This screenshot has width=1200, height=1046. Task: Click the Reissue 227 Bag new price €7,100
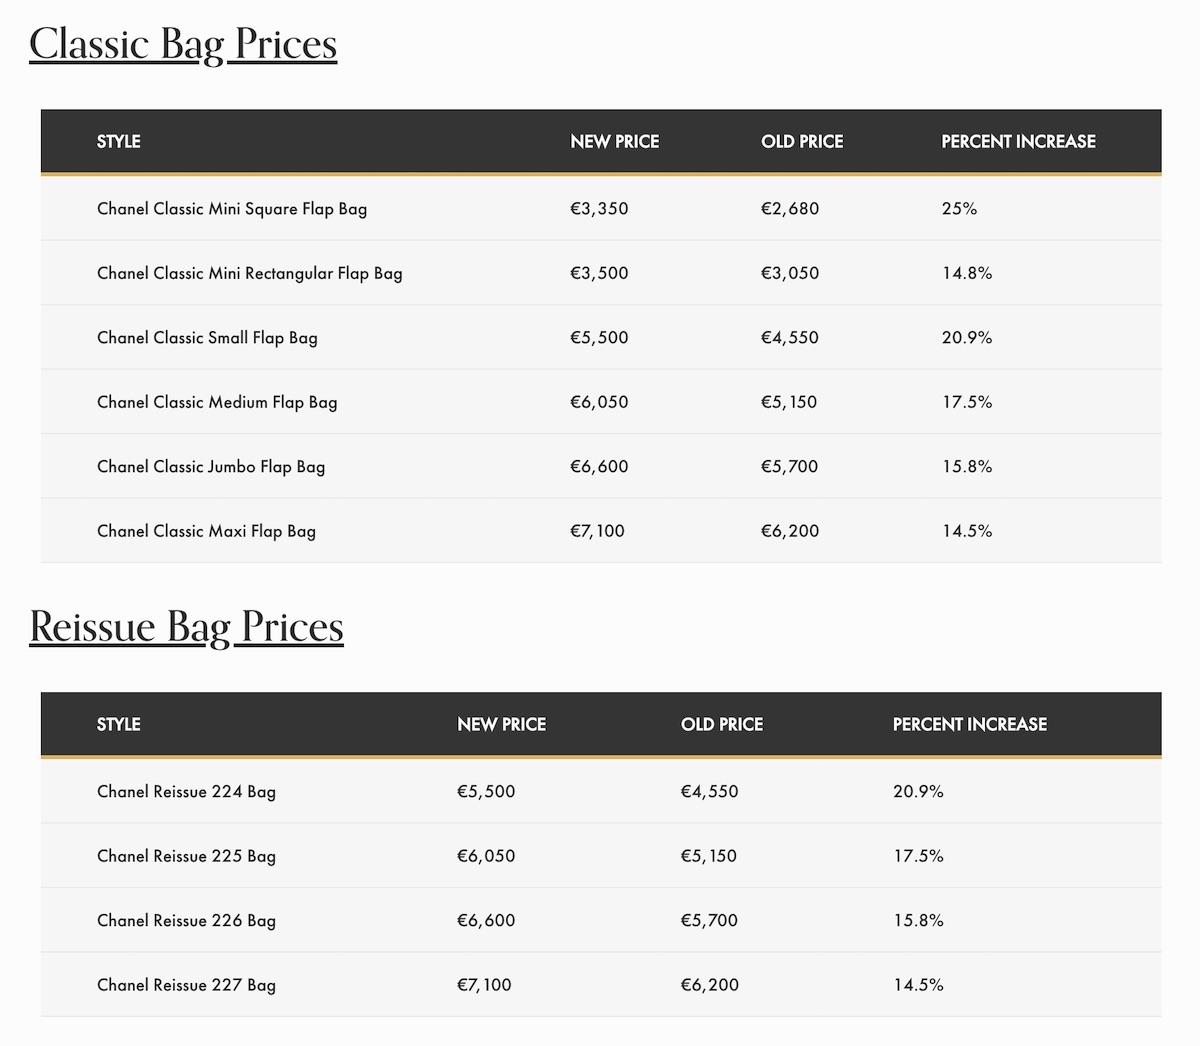(484, 986)
